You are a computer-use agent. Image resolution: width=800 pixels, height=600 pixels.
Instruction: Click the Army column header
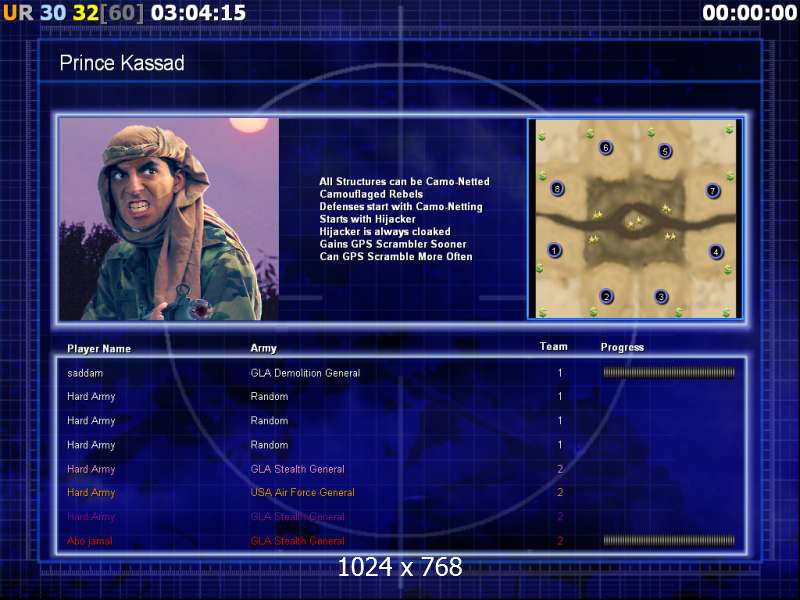[263, 348]
